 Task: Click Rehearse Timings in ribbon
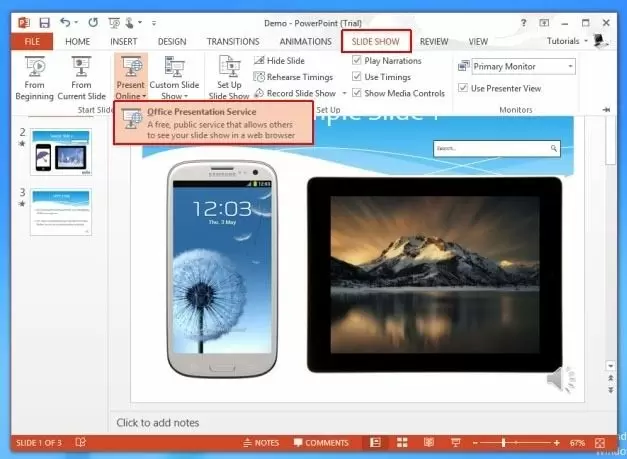295,77
